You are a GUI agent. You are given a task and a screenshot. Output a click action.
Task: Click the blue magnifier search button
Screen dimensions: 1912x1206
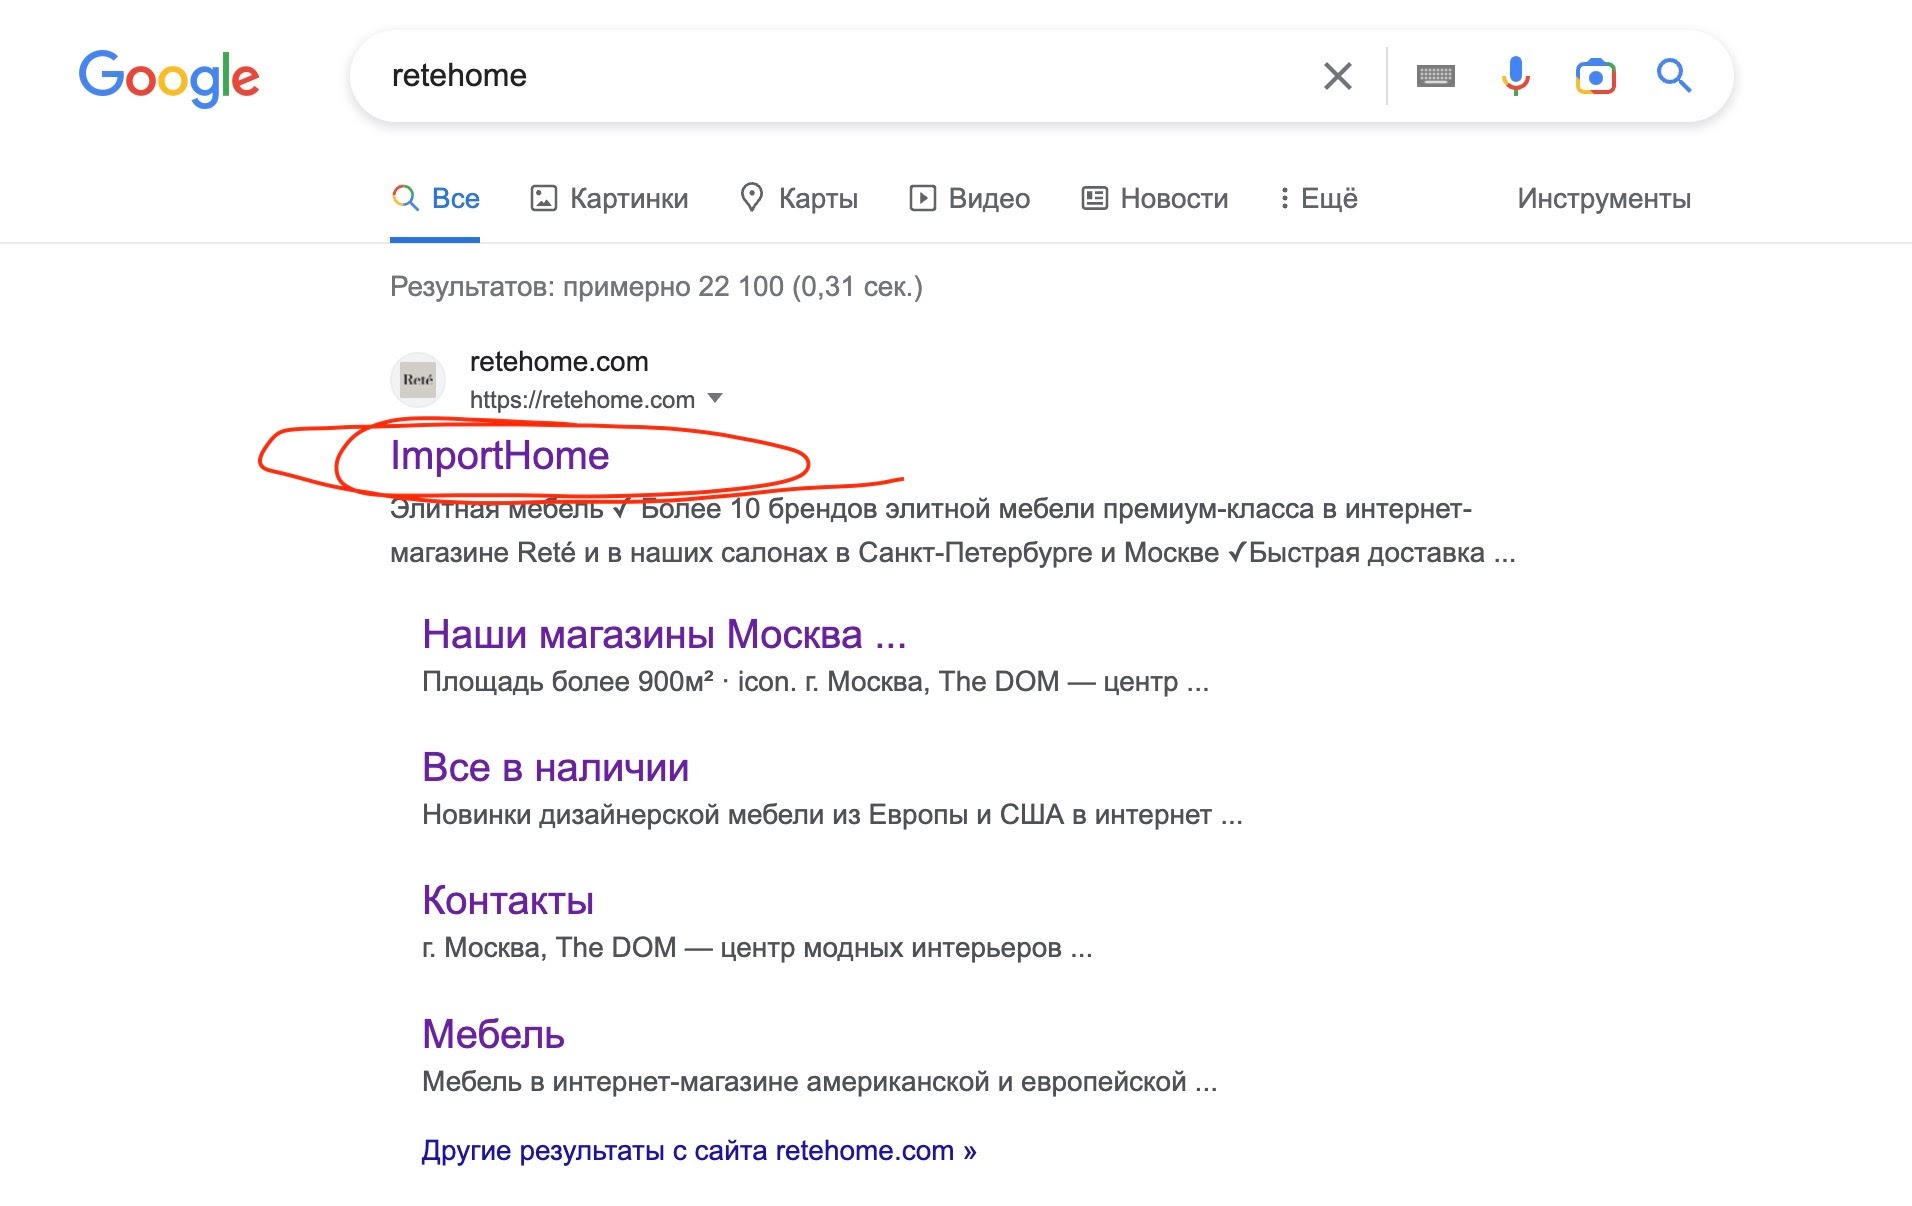[1674, 76]
